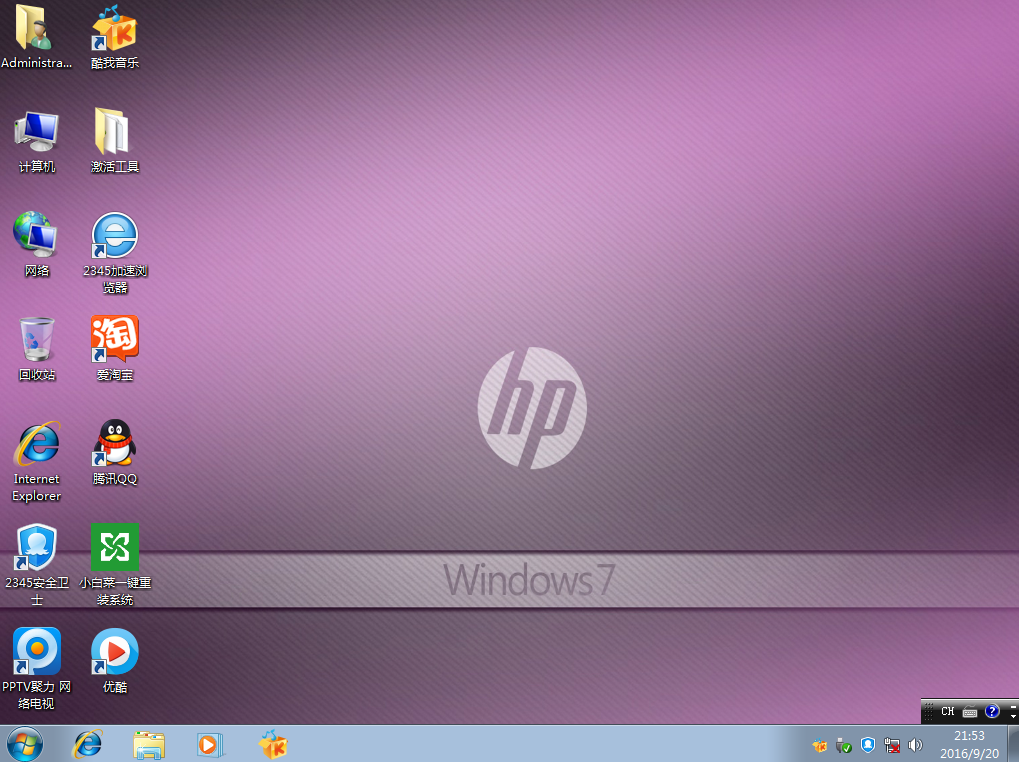Launch 腾讯QQ desktop shortcut
1019x762 pixels.
point(115,453)
